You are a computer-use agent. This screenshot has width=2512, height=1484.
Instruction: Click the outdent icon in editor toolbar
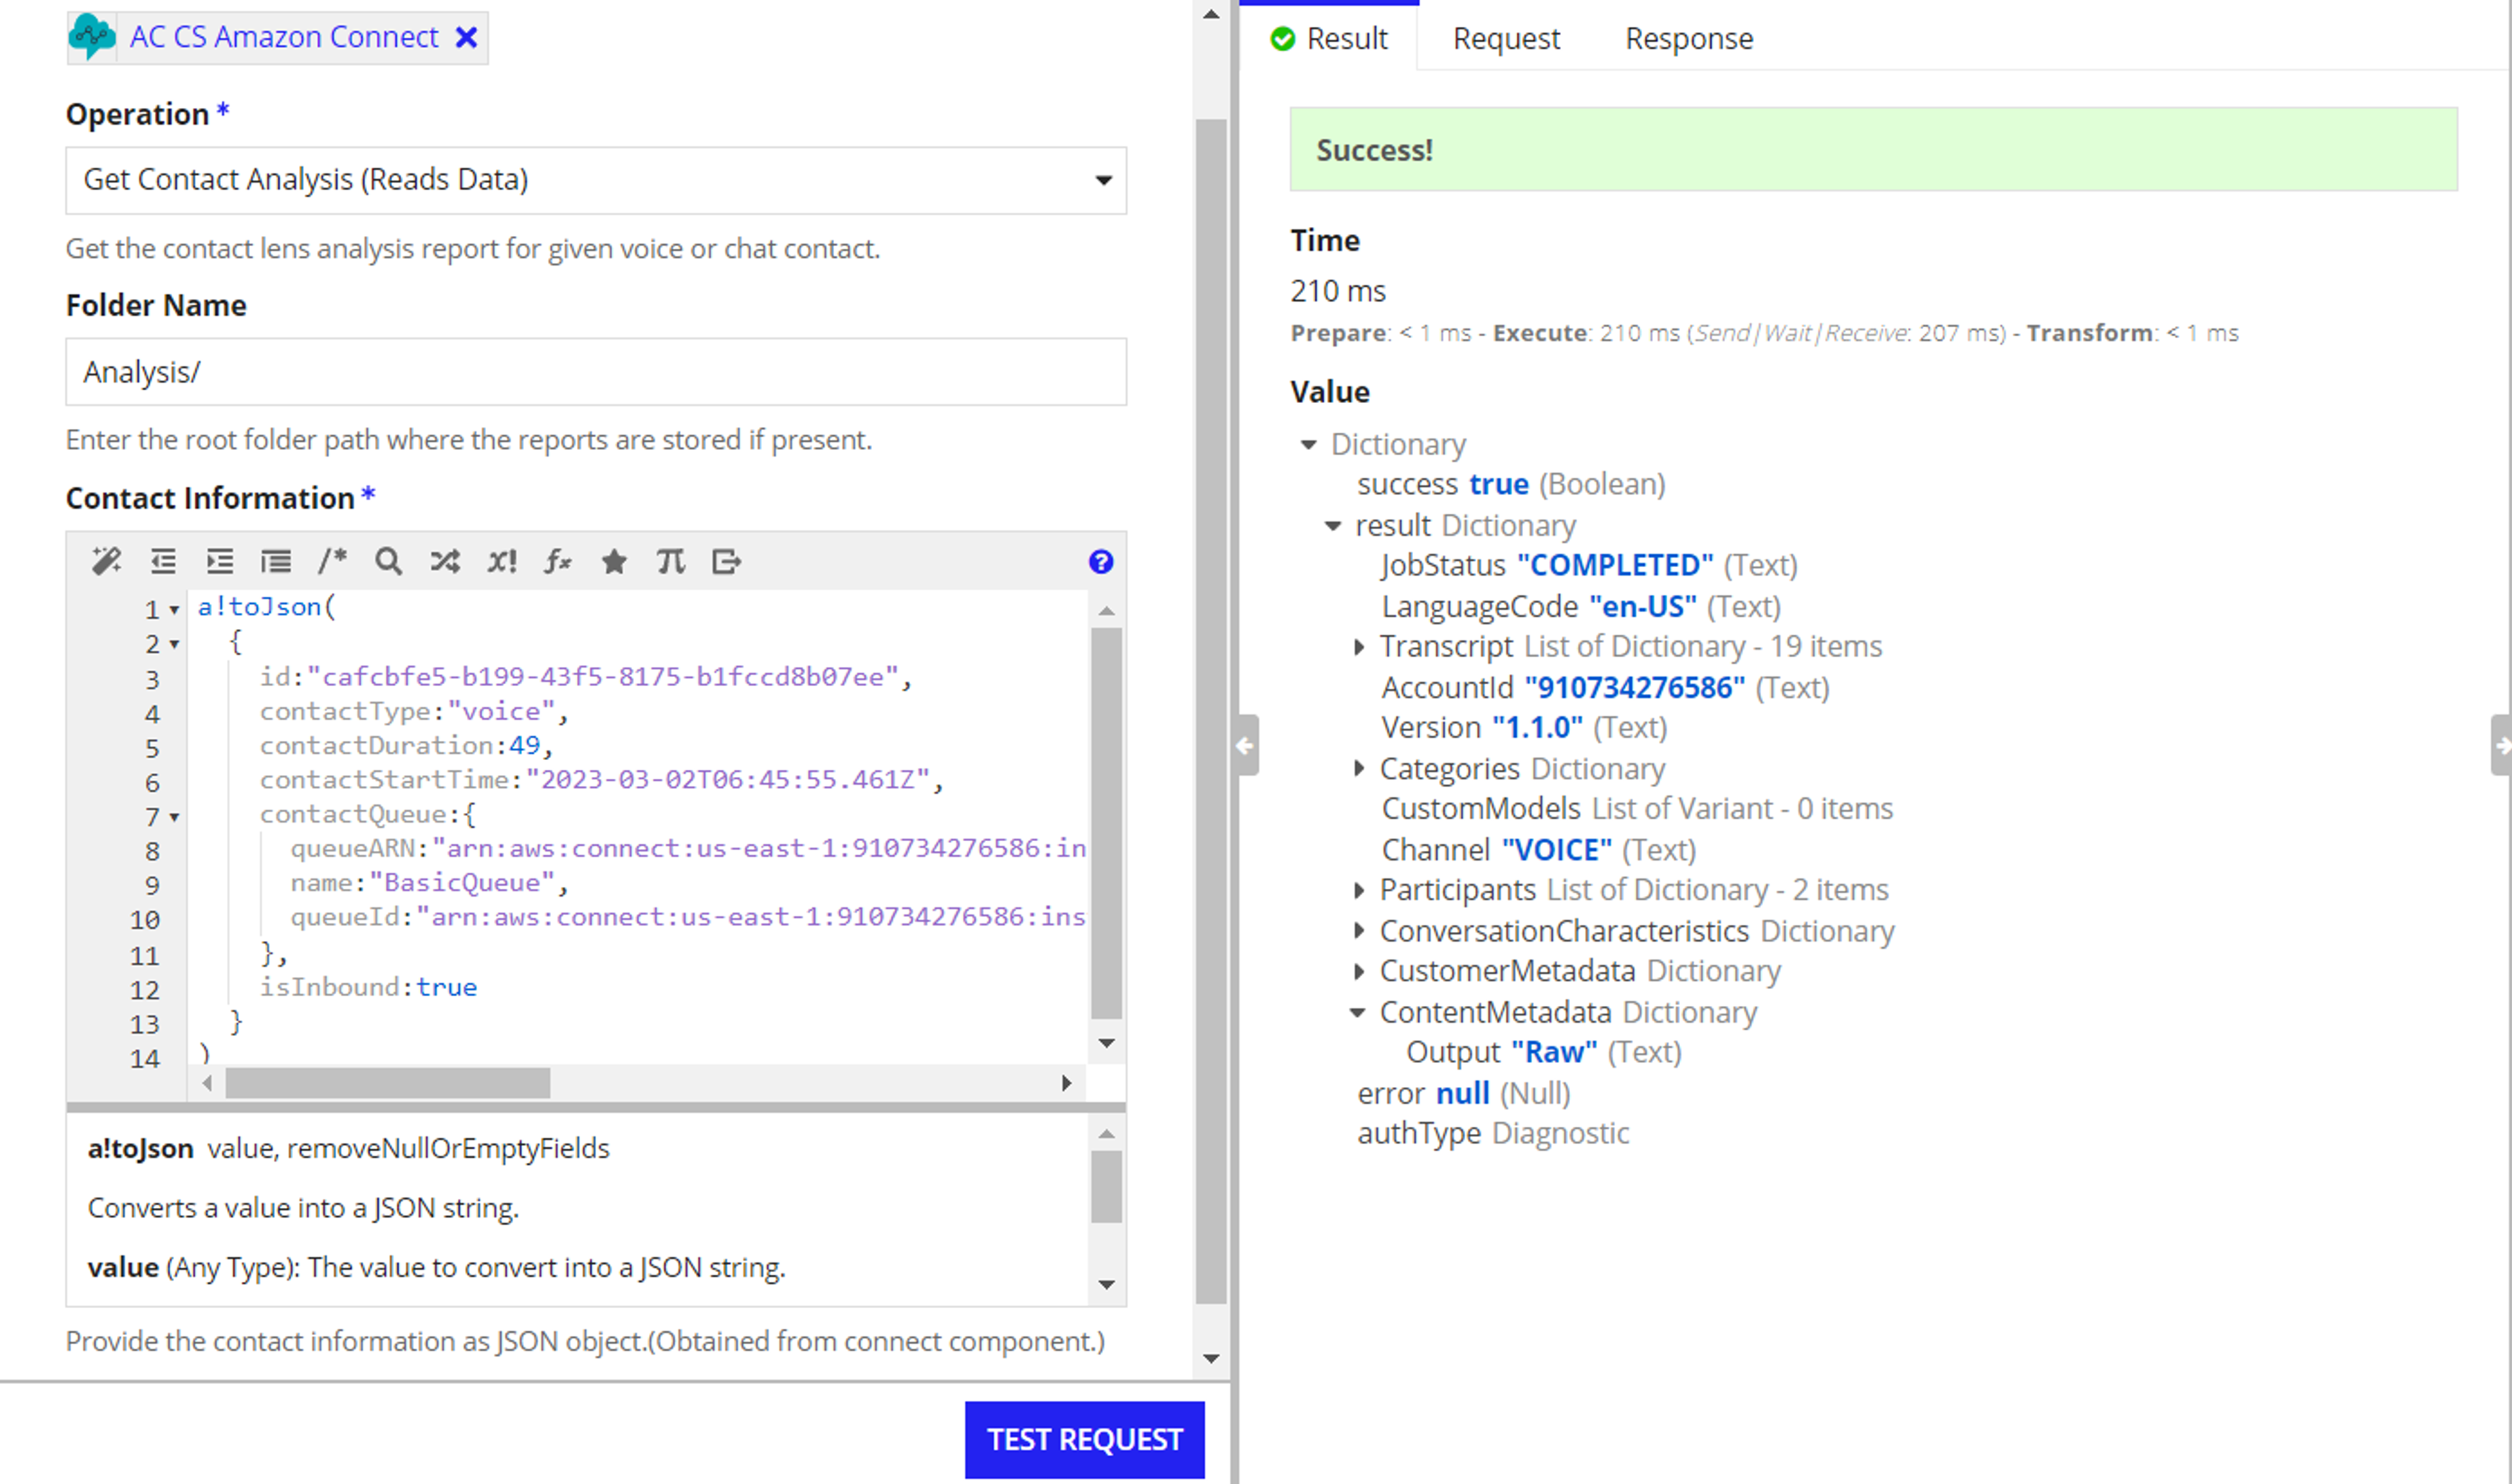pyautogui.click(x=163, y=562)
